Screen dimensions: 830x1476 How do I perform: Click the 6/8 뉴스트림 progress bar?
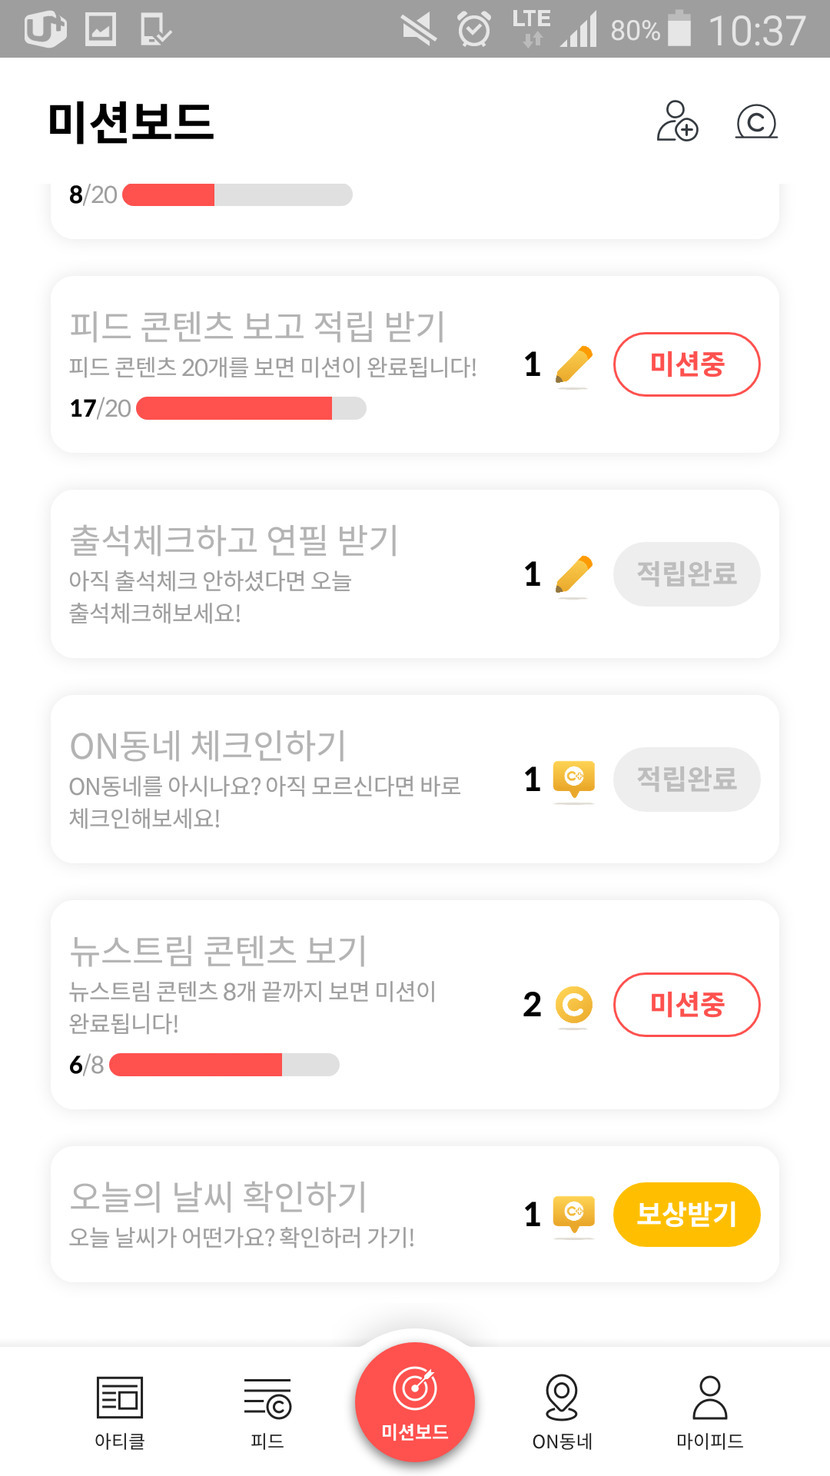pyautogui.click(x=224, y=1065)
